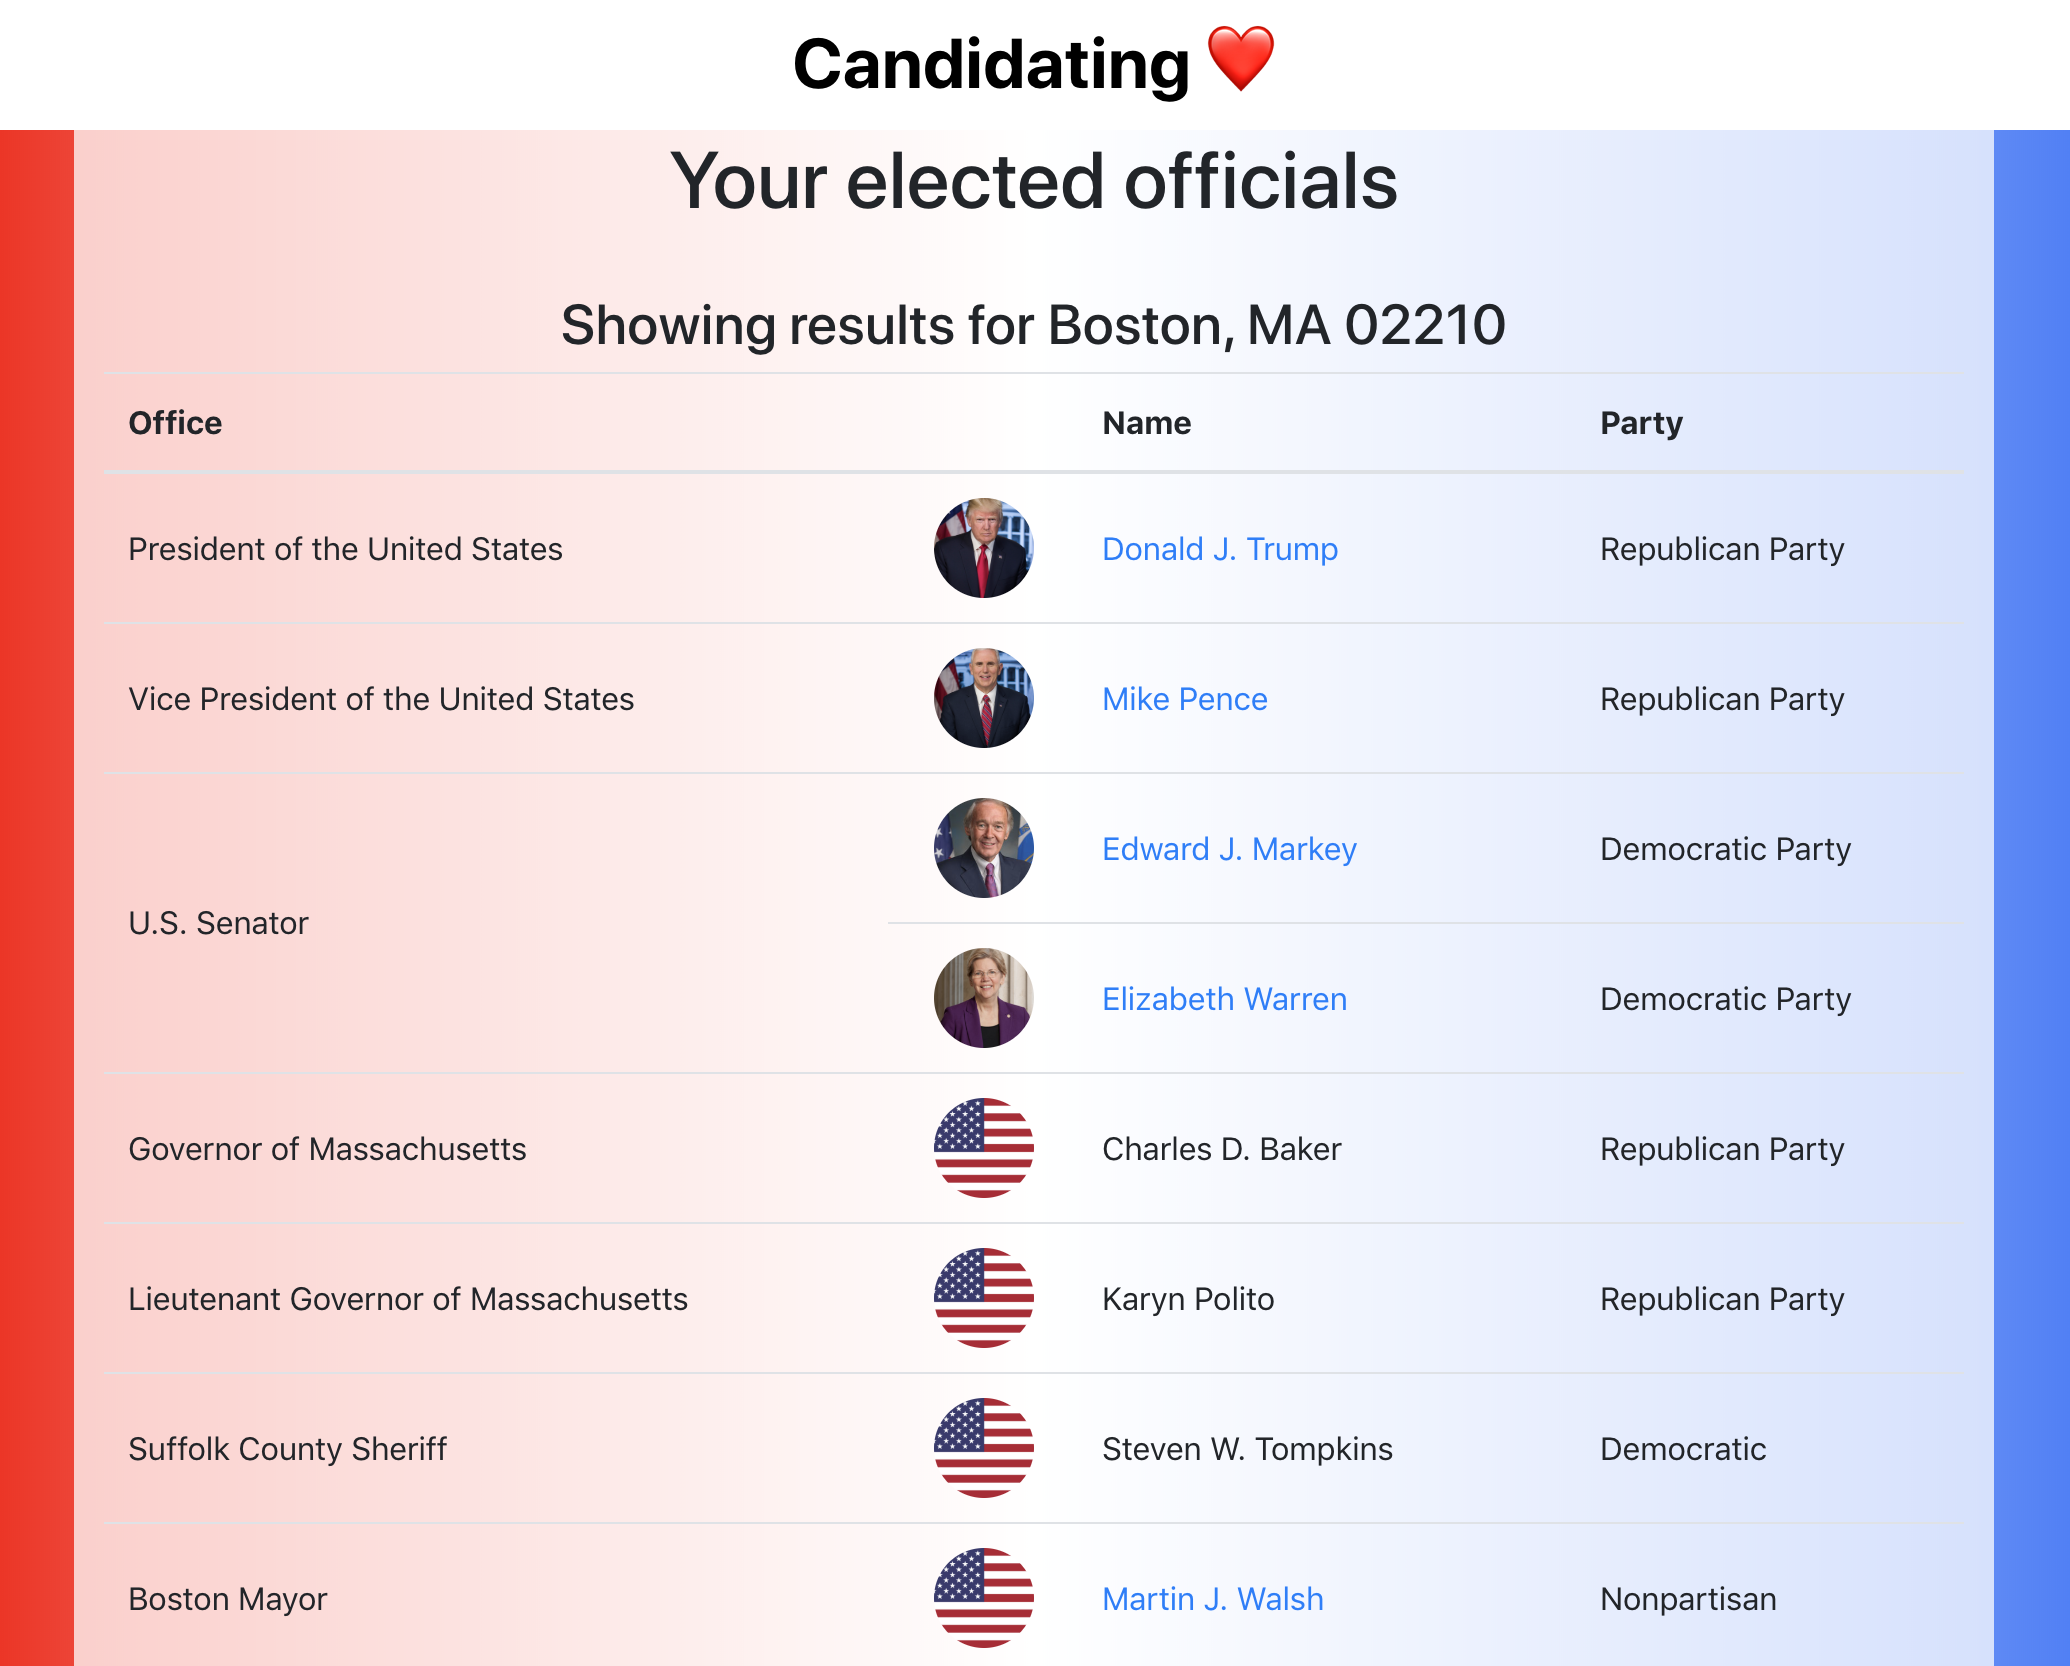Open the Mike Pence link
2070x1666 pixels.
coord(1185,699)
